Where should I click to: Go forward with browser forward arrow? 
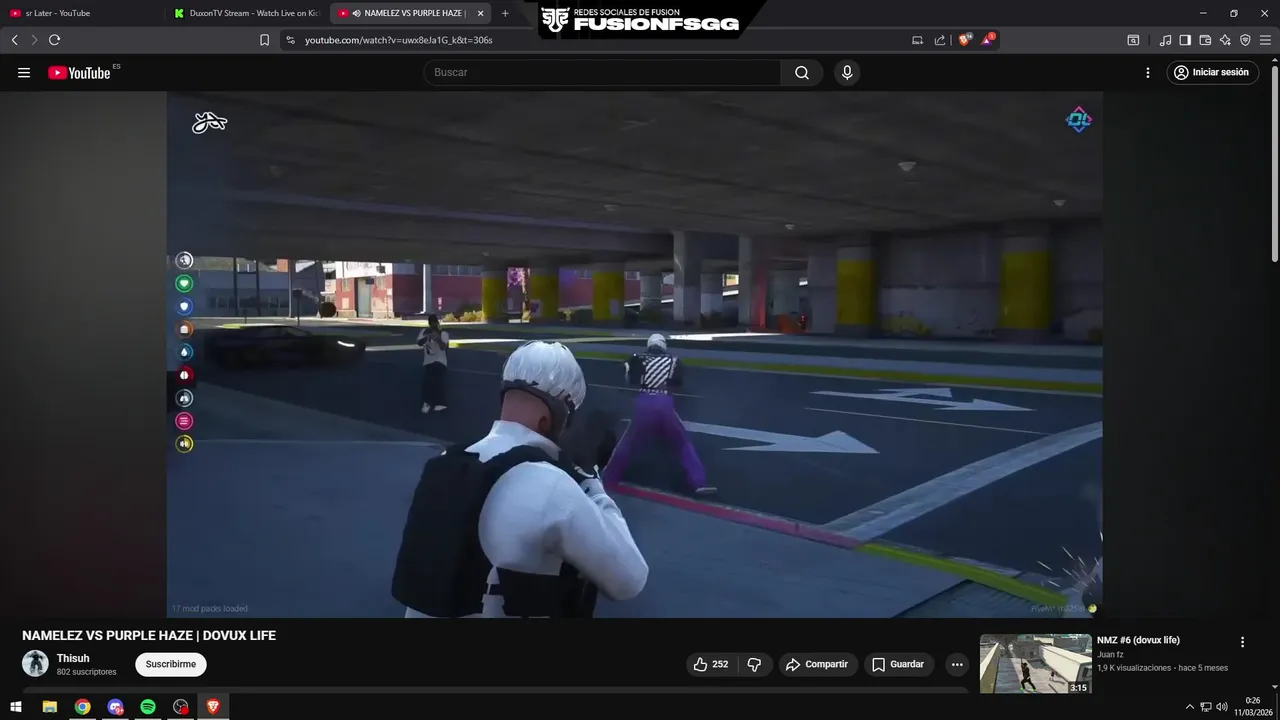pos(34,40)
